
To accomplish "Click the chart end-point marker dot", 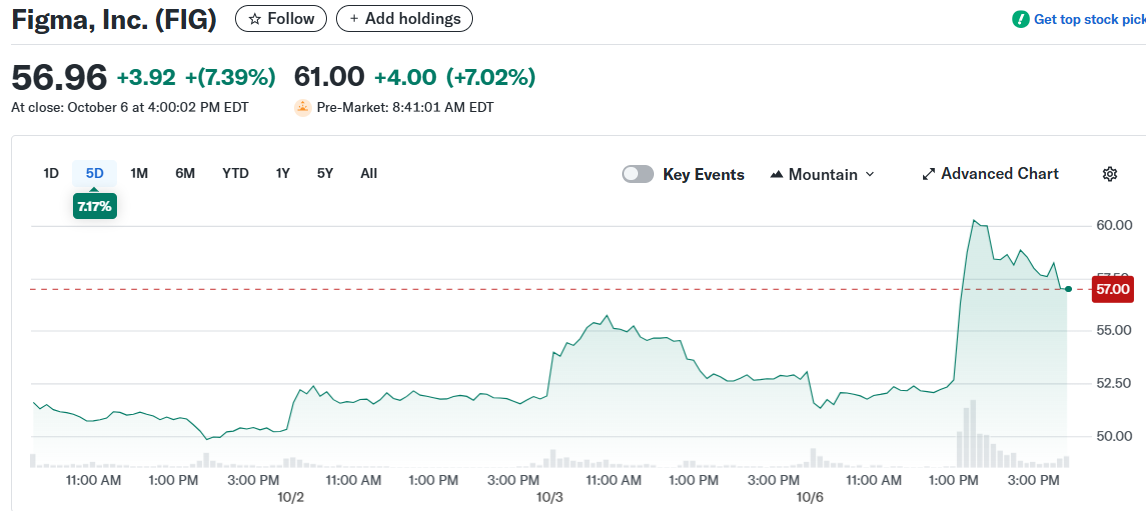I will (x=1068, y=289).
